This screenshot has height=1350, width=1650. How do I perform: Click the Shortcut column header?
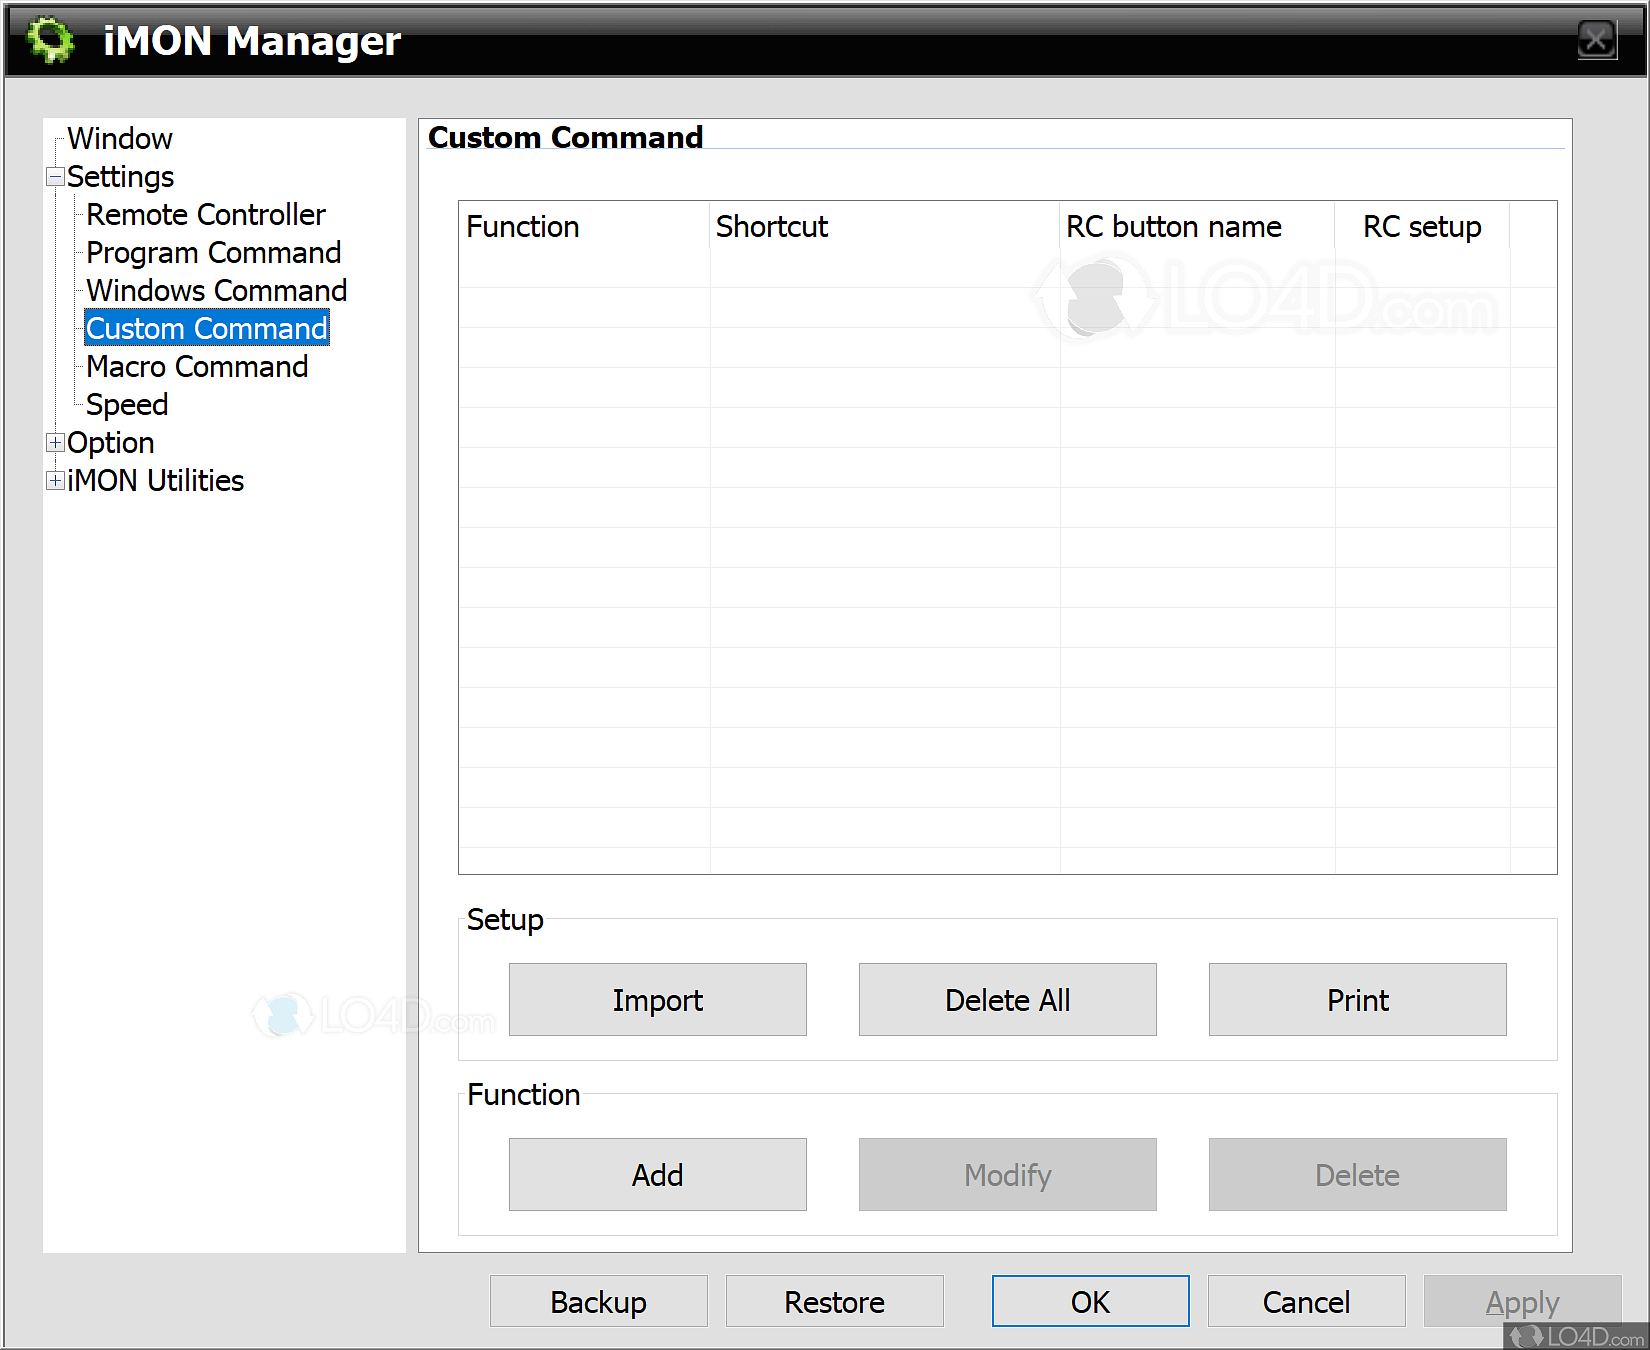point(771,227)
